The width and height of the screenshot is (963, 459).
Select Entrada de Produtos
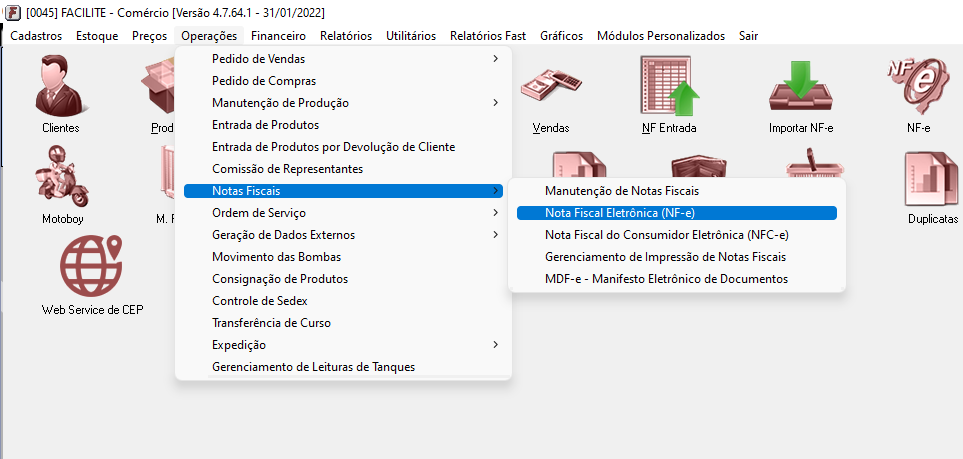[x=343, y=125]
